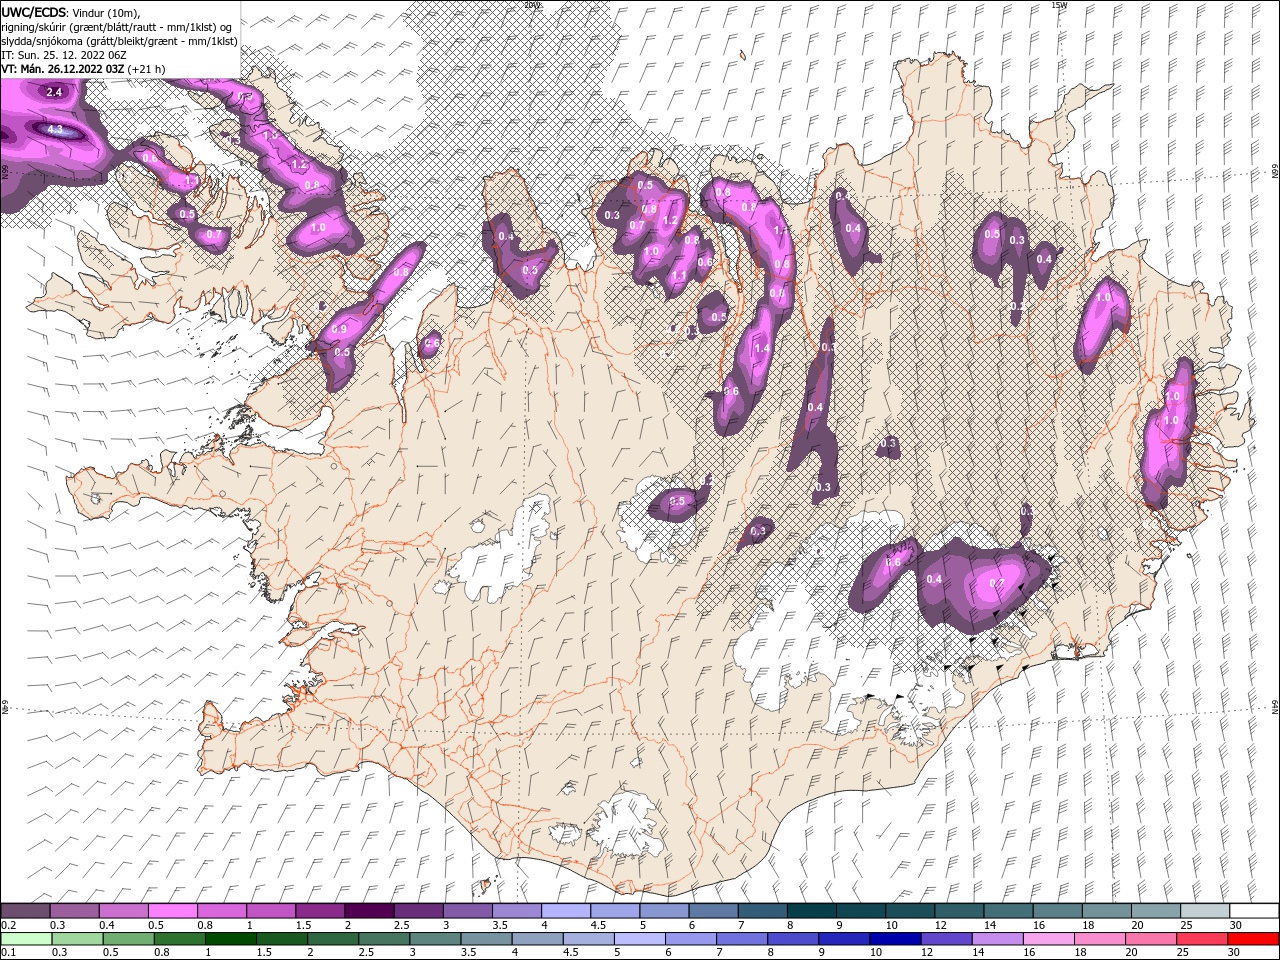Click the pale grey swatch labeled 25 in snow scale
This screenshot has width=1280, height=960.
point(1205,911)
